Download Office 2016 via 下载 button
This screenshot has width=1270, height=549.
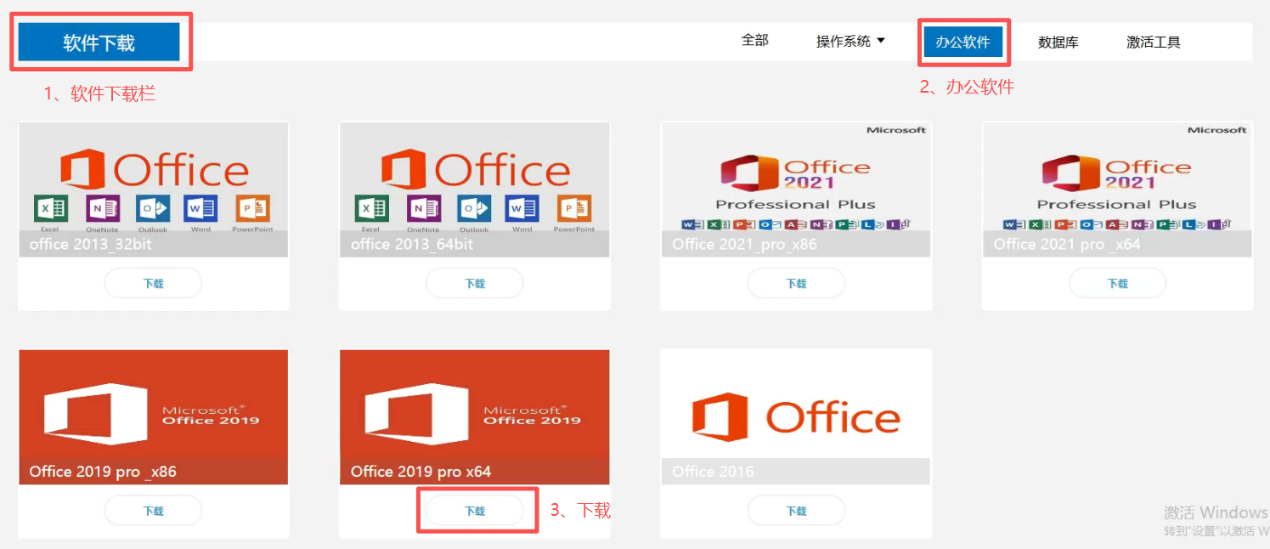pos(796,510)
